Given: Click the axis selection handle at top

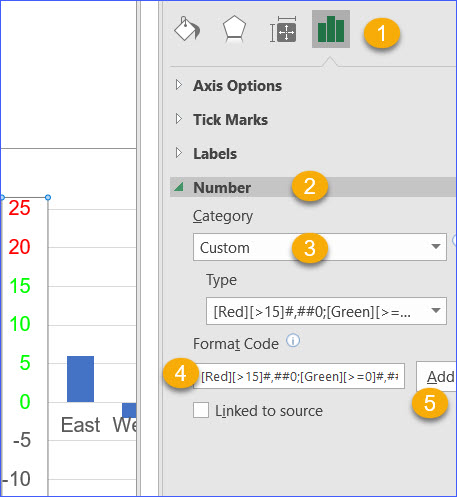Looking at the screenshot, I should coord(48,197).
